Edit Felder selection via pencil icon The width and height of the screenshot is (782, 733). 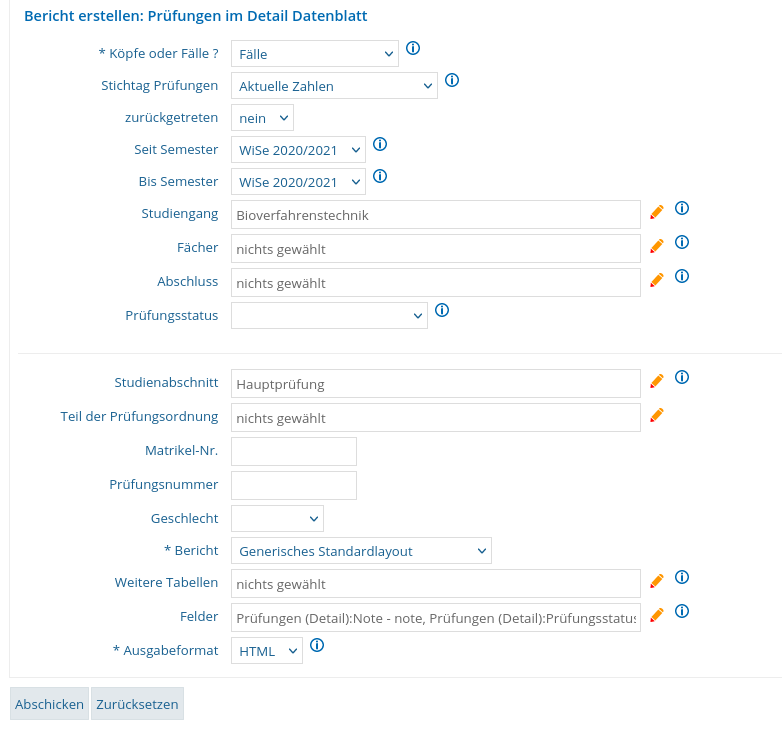(x=657, y=615)
